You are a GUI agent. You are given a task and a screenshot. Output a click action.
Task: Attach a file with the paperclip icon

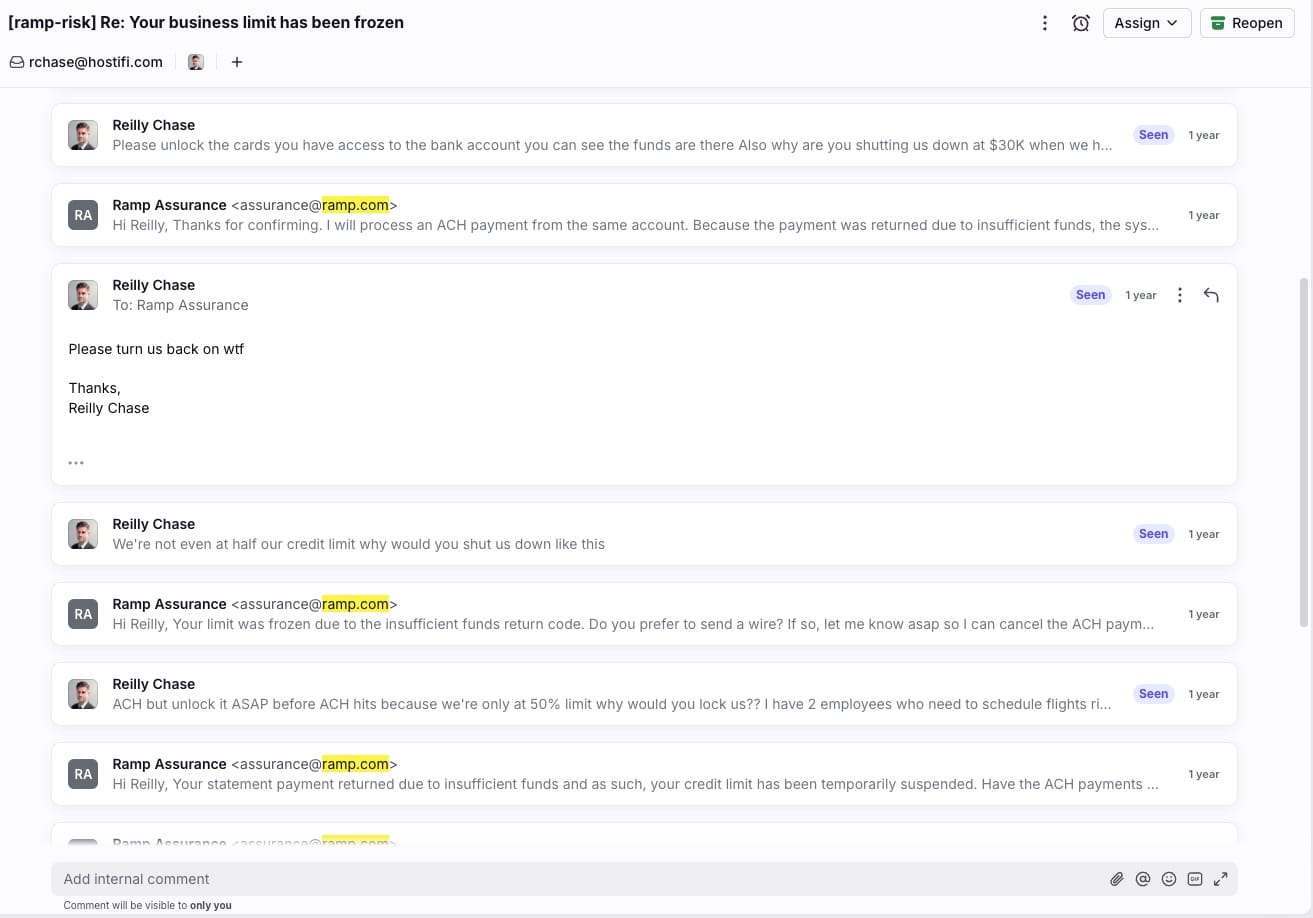1117,879
